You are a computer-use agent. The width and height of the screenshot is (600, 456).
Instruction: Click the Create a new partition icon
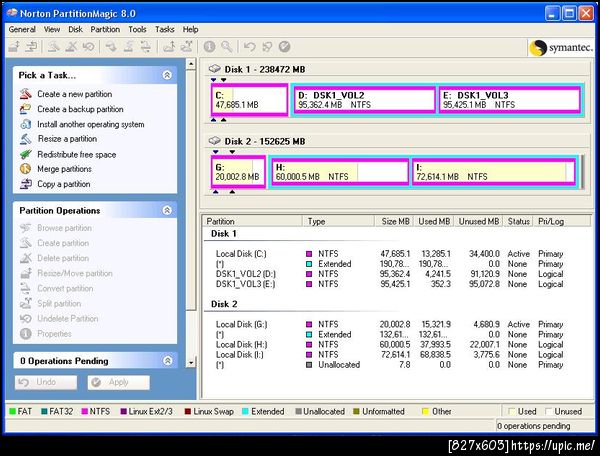click(x=26, y=94)
